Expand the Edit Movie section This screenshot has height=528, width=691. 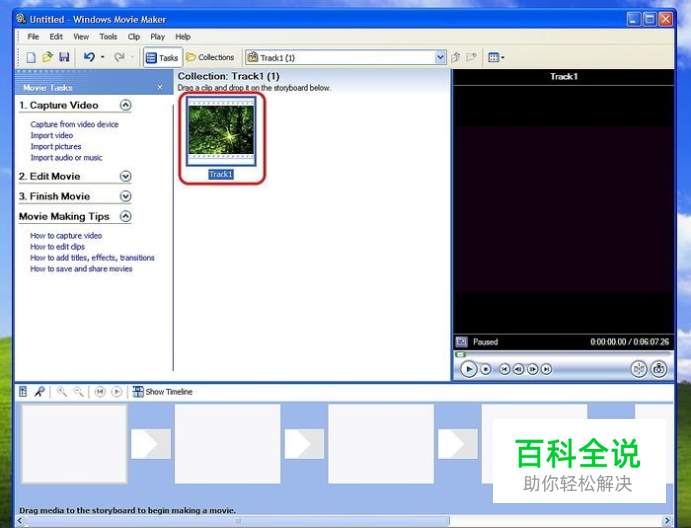126,176
